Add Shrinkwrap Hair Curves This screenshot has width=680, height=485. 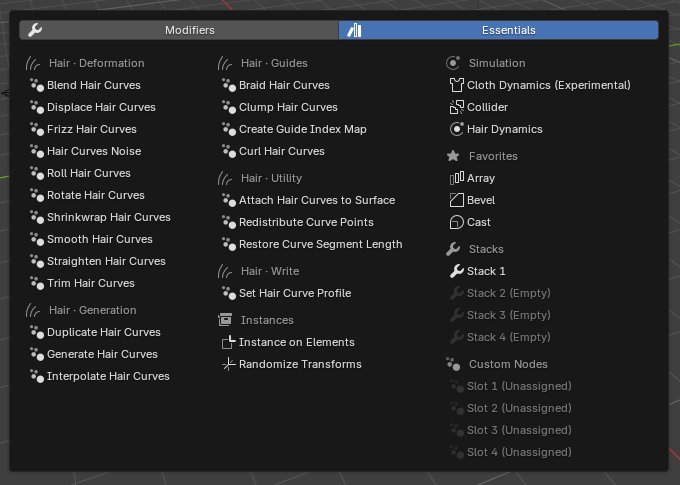pyautogui.click(x=108, y=217)
